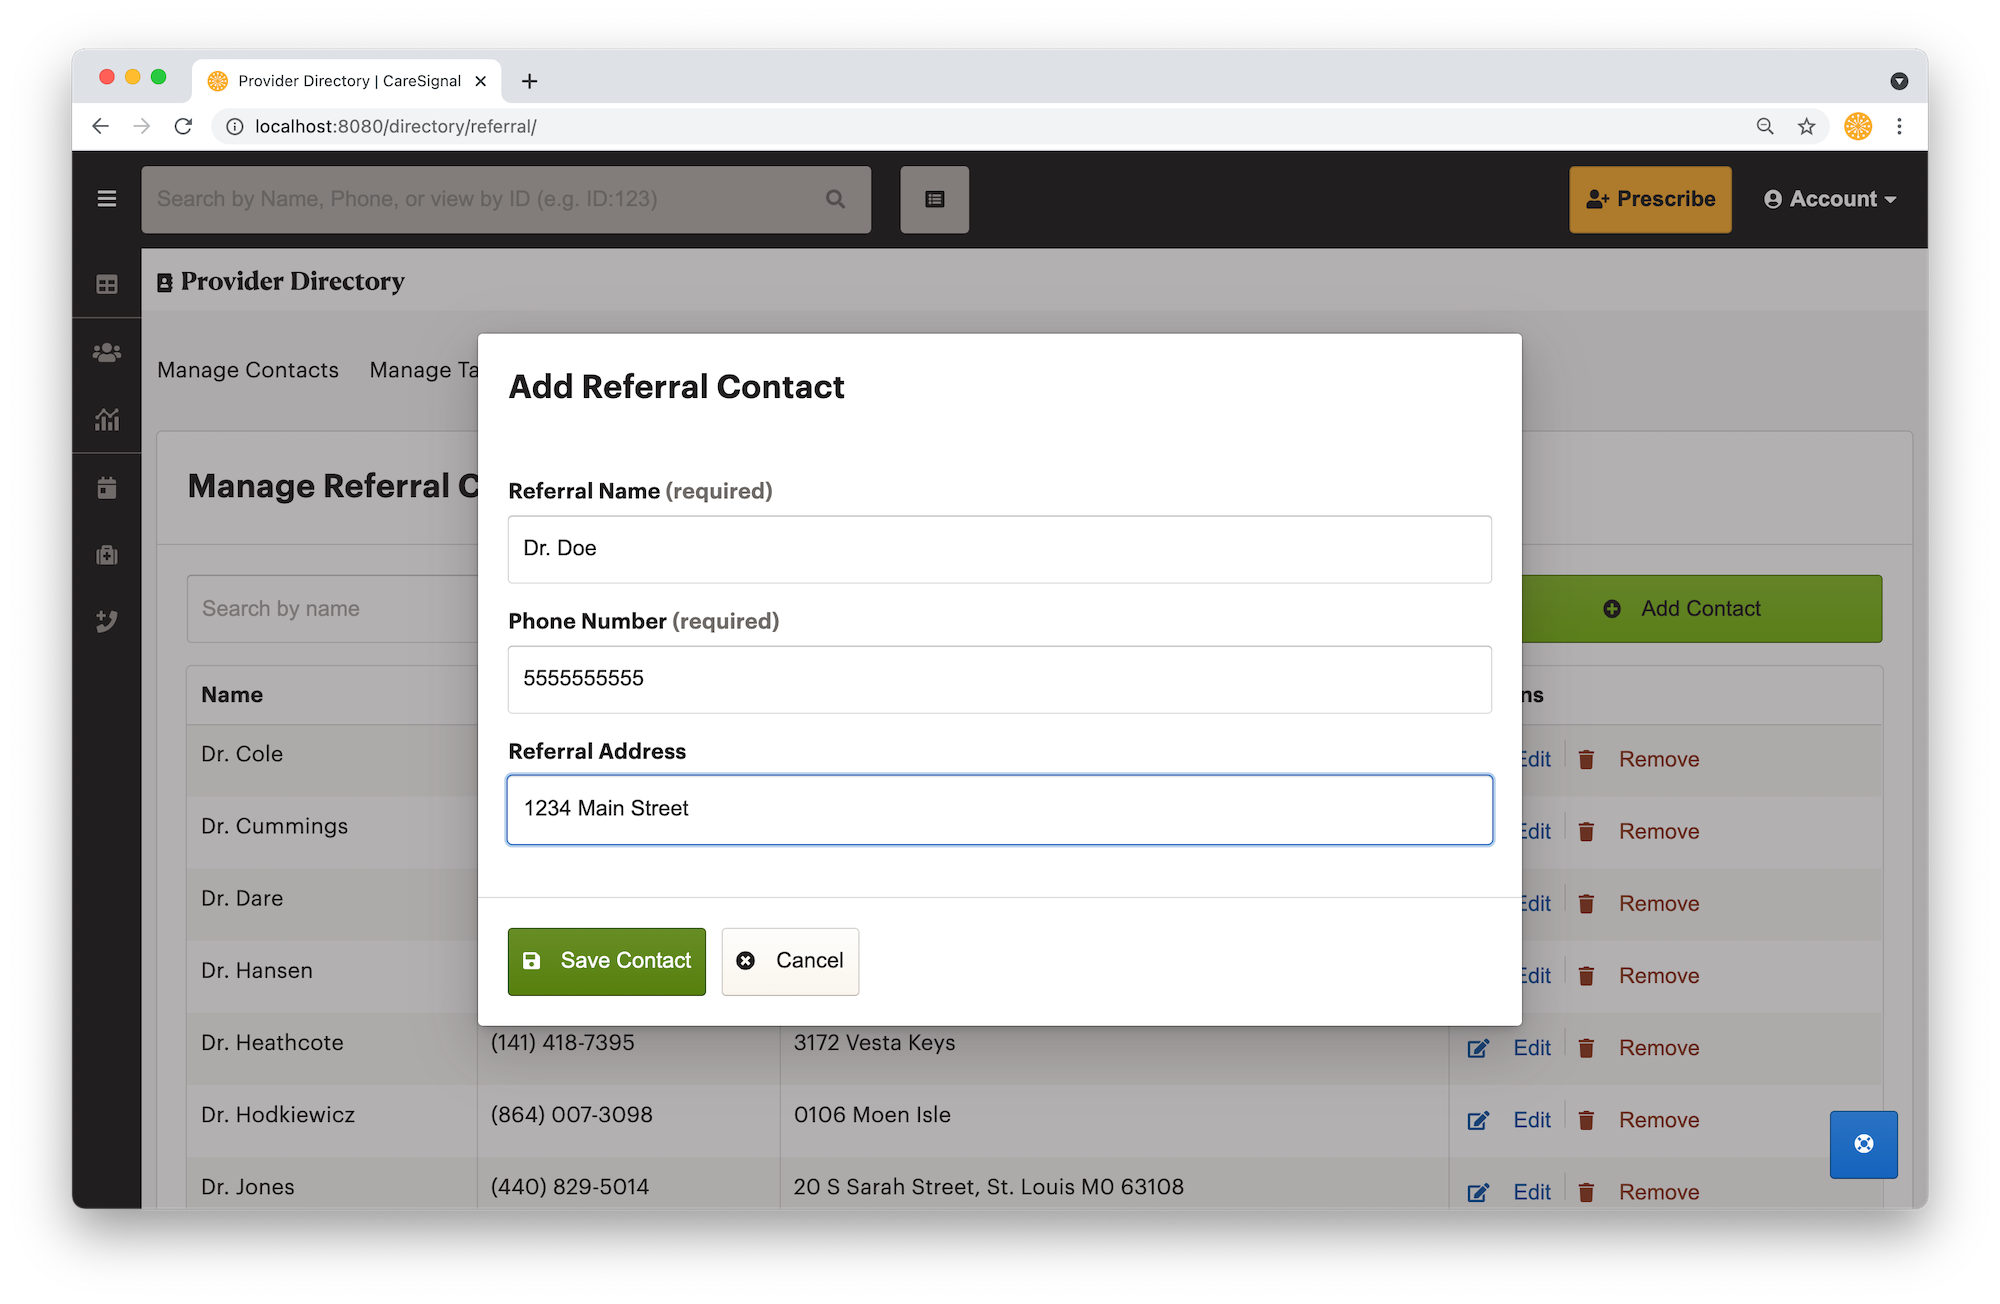Open the calendar sidebar icon

point(107,488)
